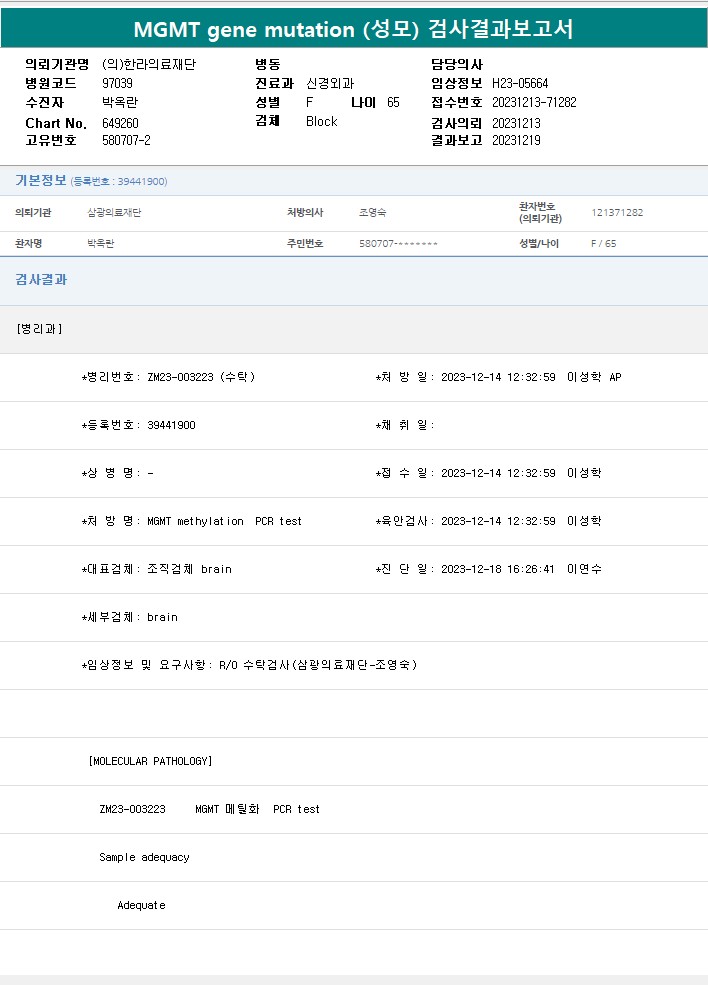Select the 검사결과 section header
This screenshot has width=708, height=985.
tap(41, 280)
